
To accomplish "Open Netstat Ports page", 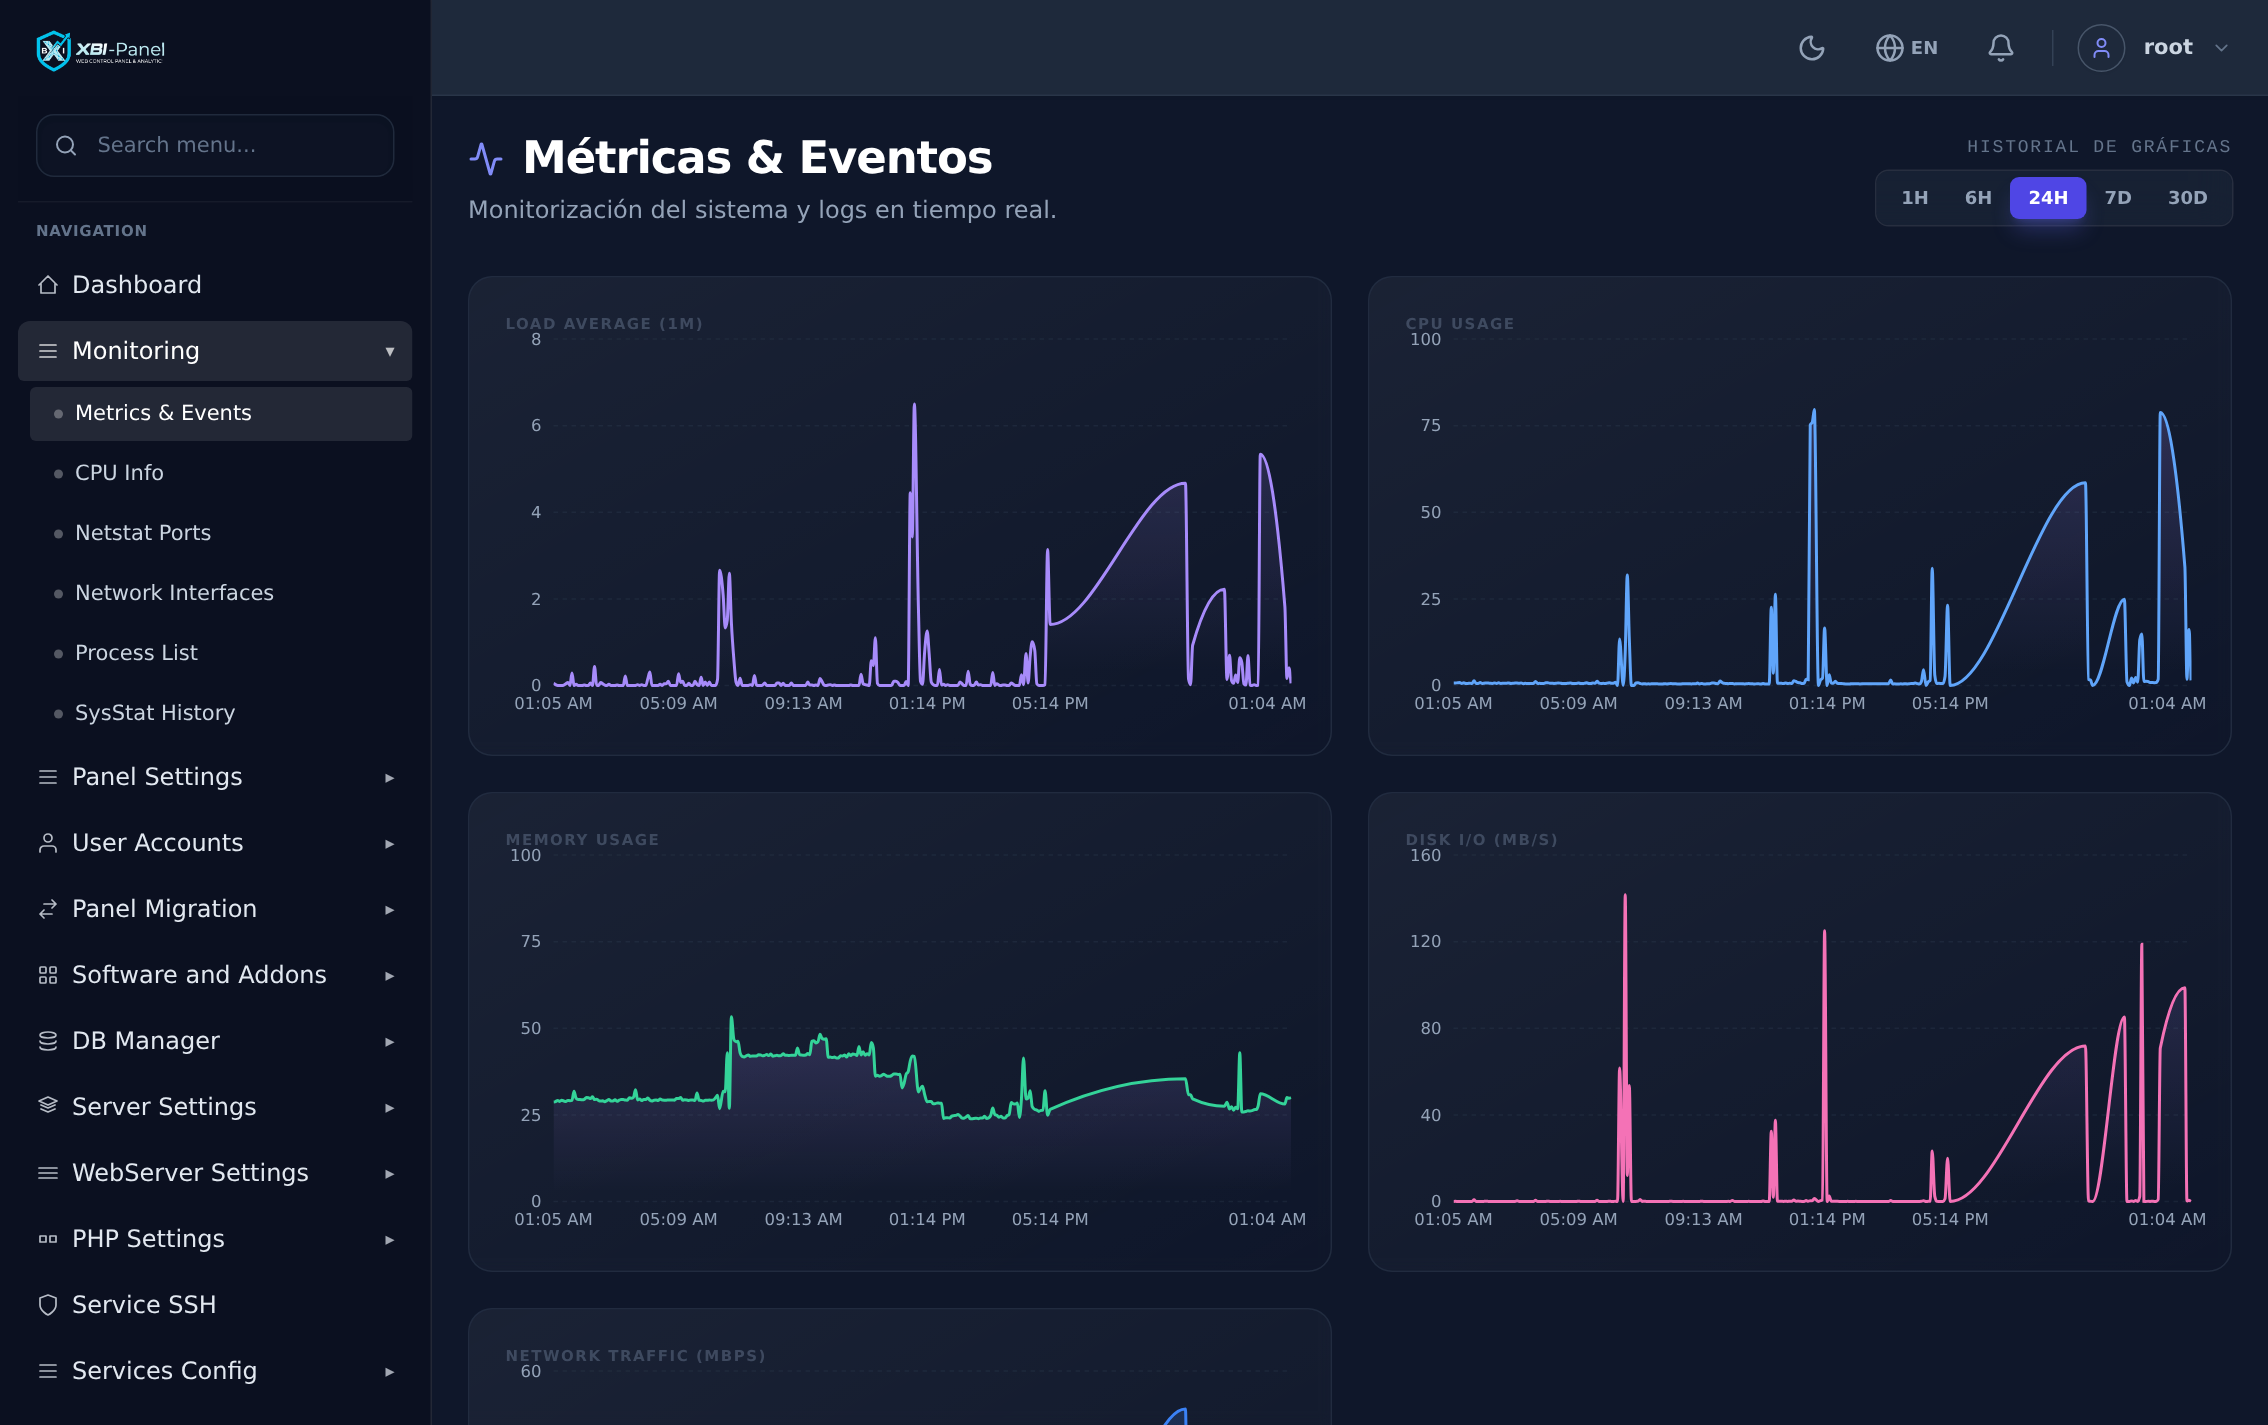I will pyautogui.click(x=221, y=533).
